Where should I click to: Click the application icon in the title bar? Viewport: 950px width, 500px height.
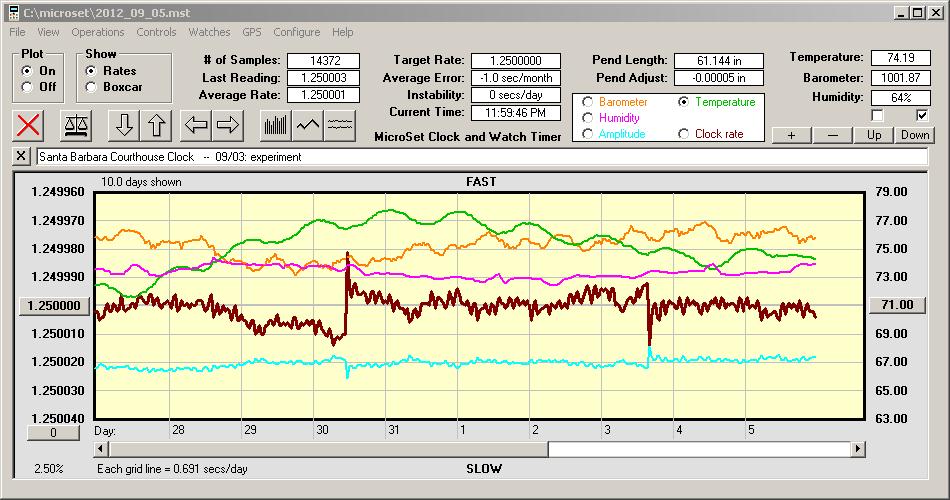point(13,12)
